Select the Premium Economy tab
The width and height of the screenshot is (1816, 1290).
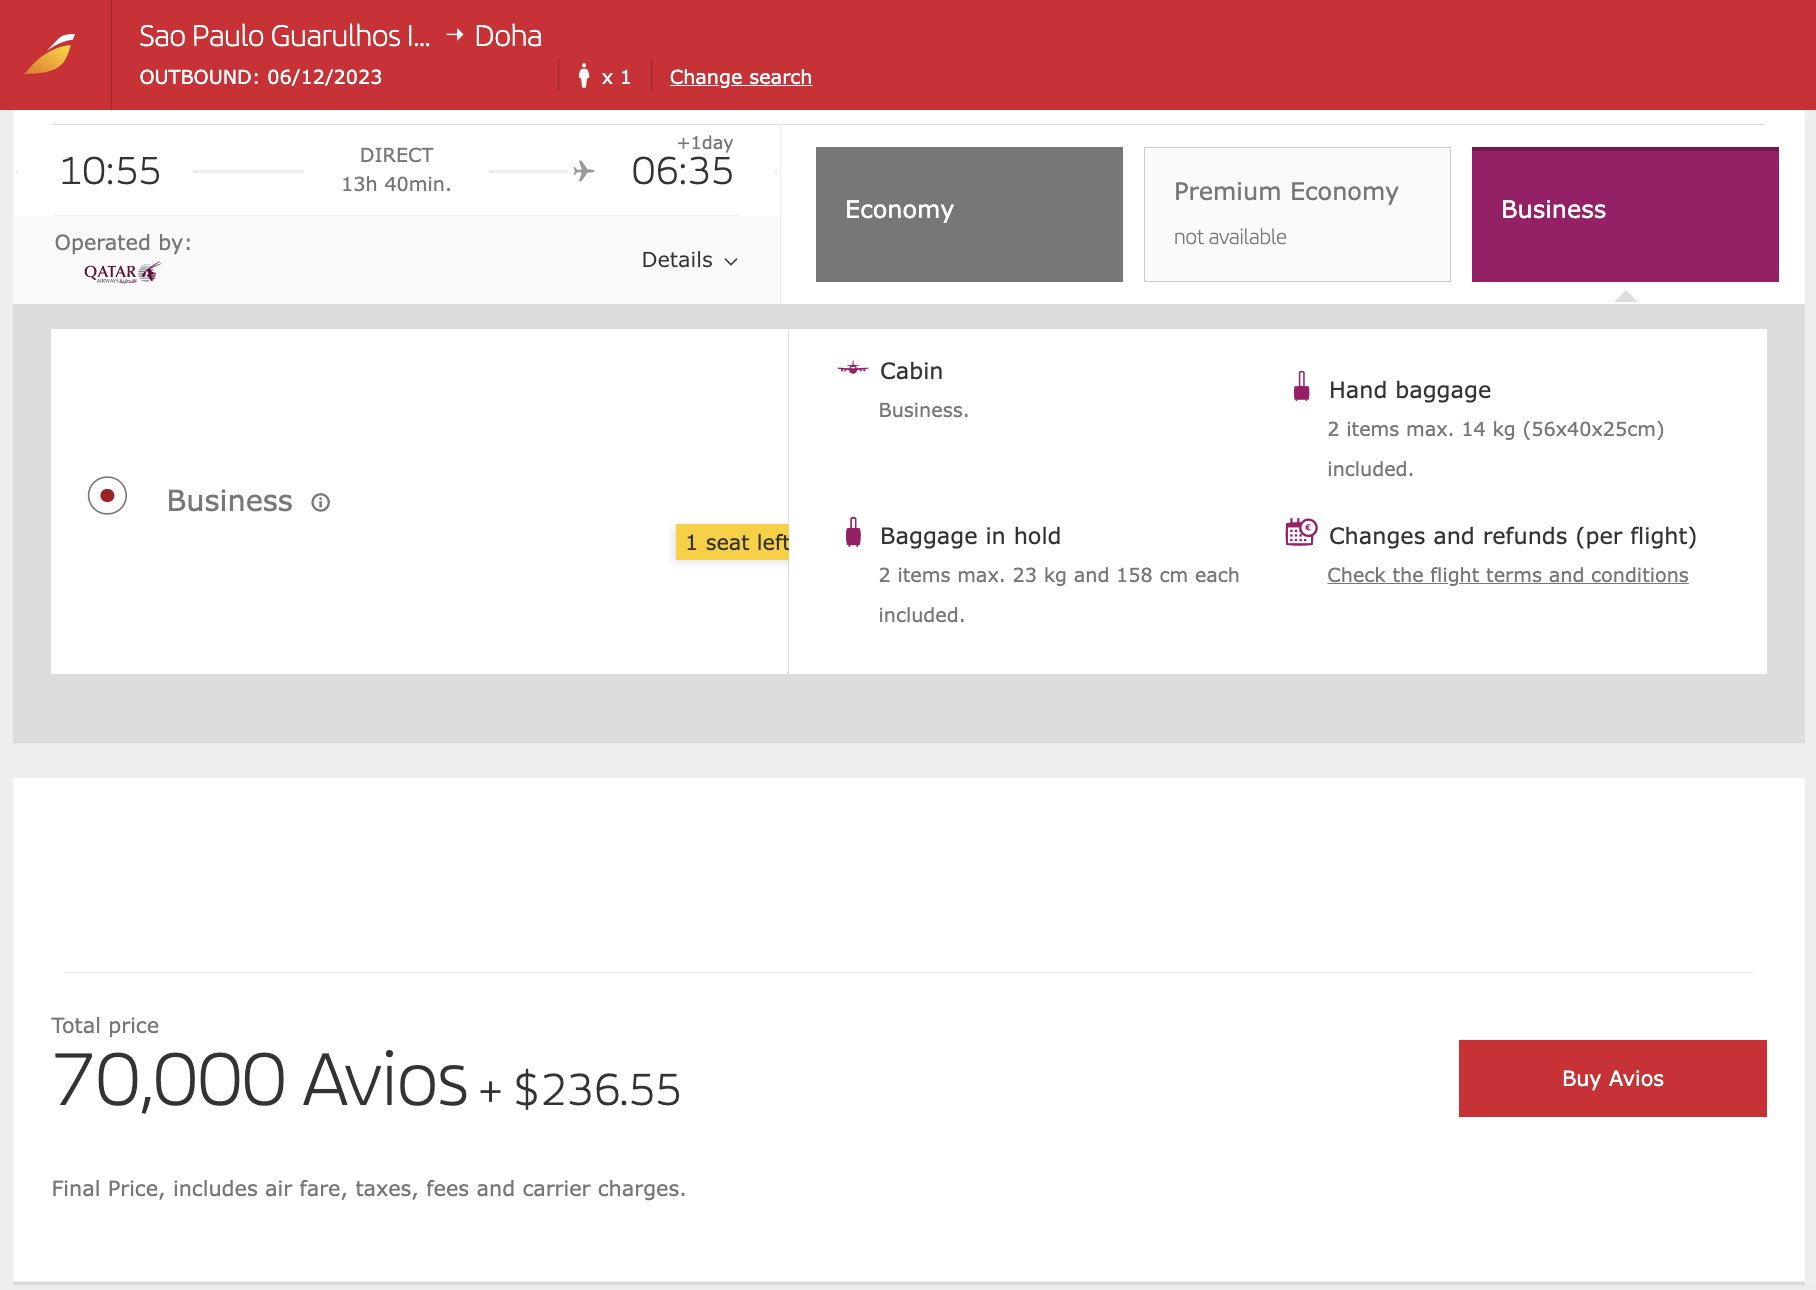click(1297, 214)
